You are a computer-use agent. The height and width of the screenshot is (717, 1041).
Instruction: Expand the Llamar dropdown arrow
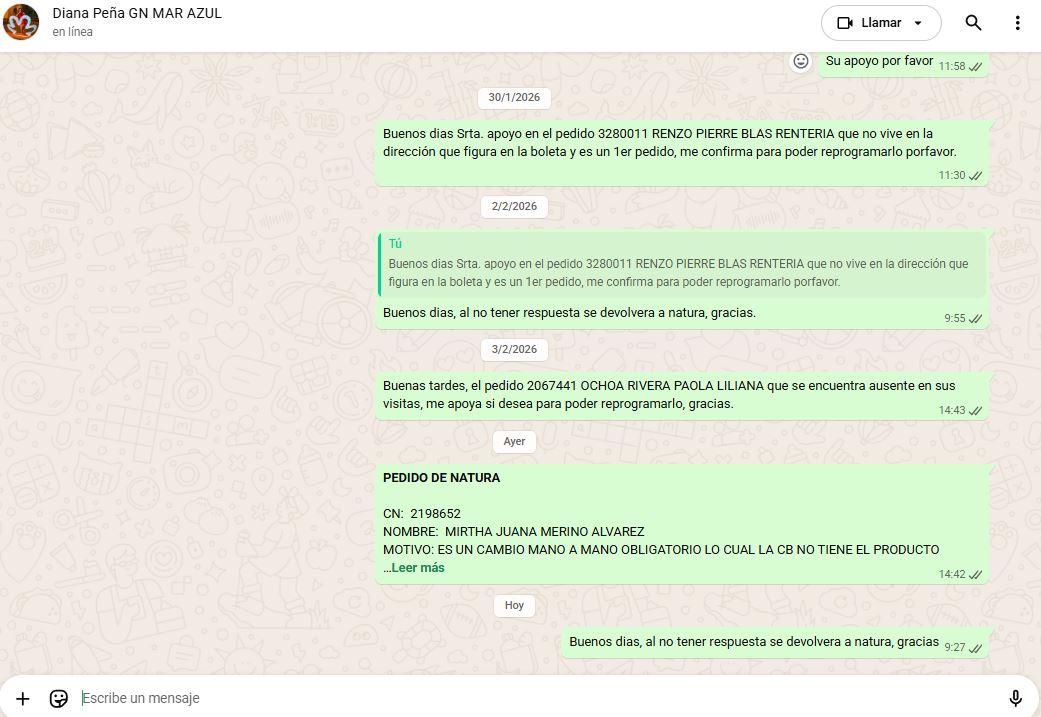point(919,23)
